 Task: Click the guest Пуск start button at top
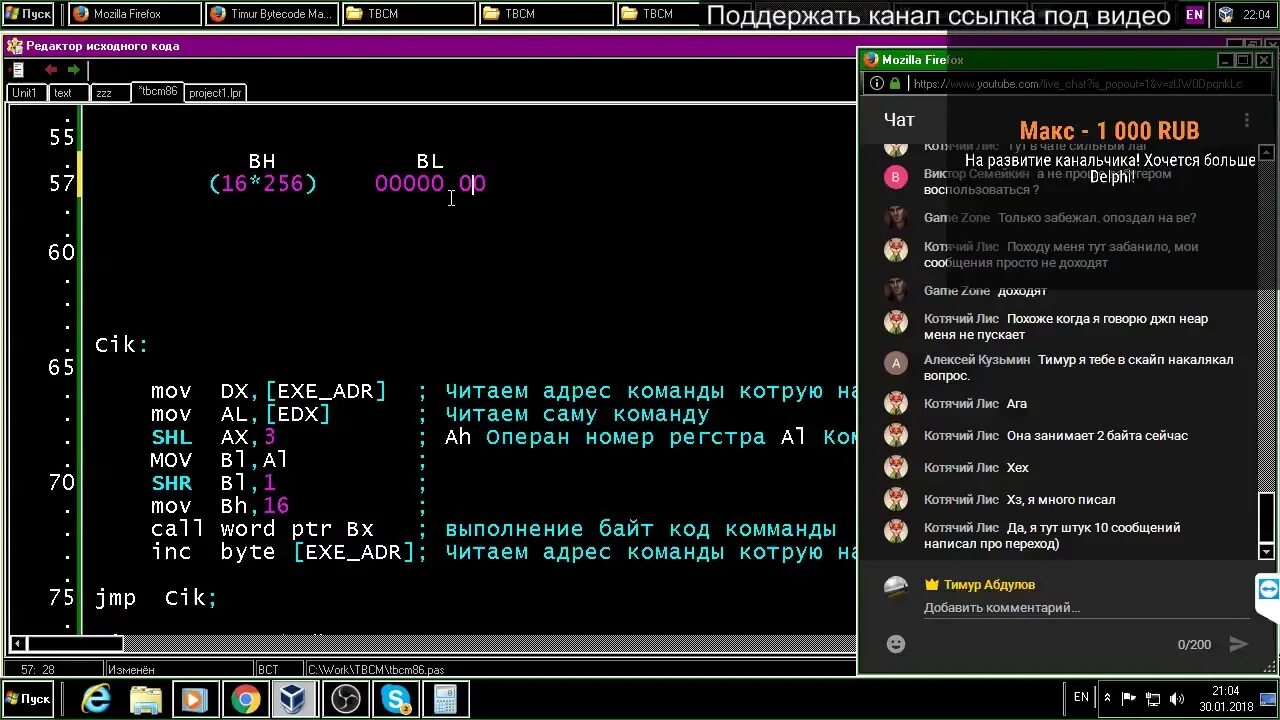[x=28, y=14]
